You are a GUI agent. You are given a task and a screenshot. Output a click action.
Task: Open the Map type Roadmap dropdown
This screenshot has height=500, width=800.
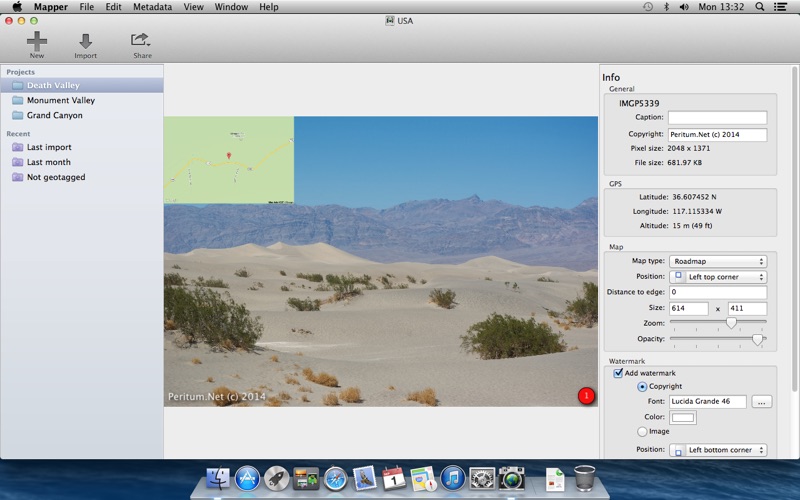pos(718,261)
